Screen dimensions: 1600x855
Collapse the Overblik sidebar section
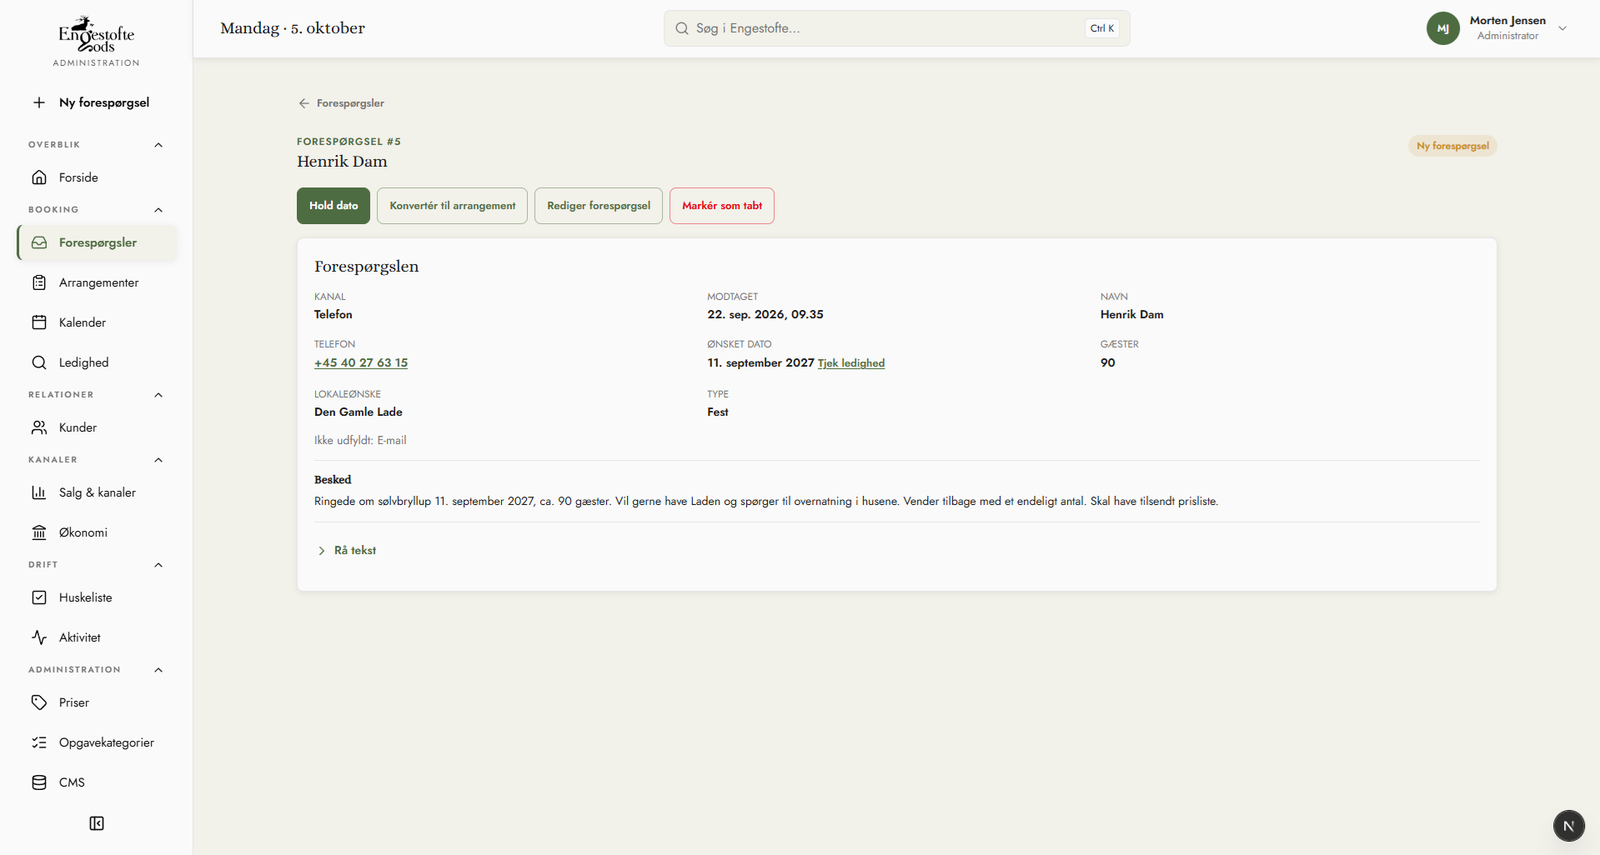158,145
